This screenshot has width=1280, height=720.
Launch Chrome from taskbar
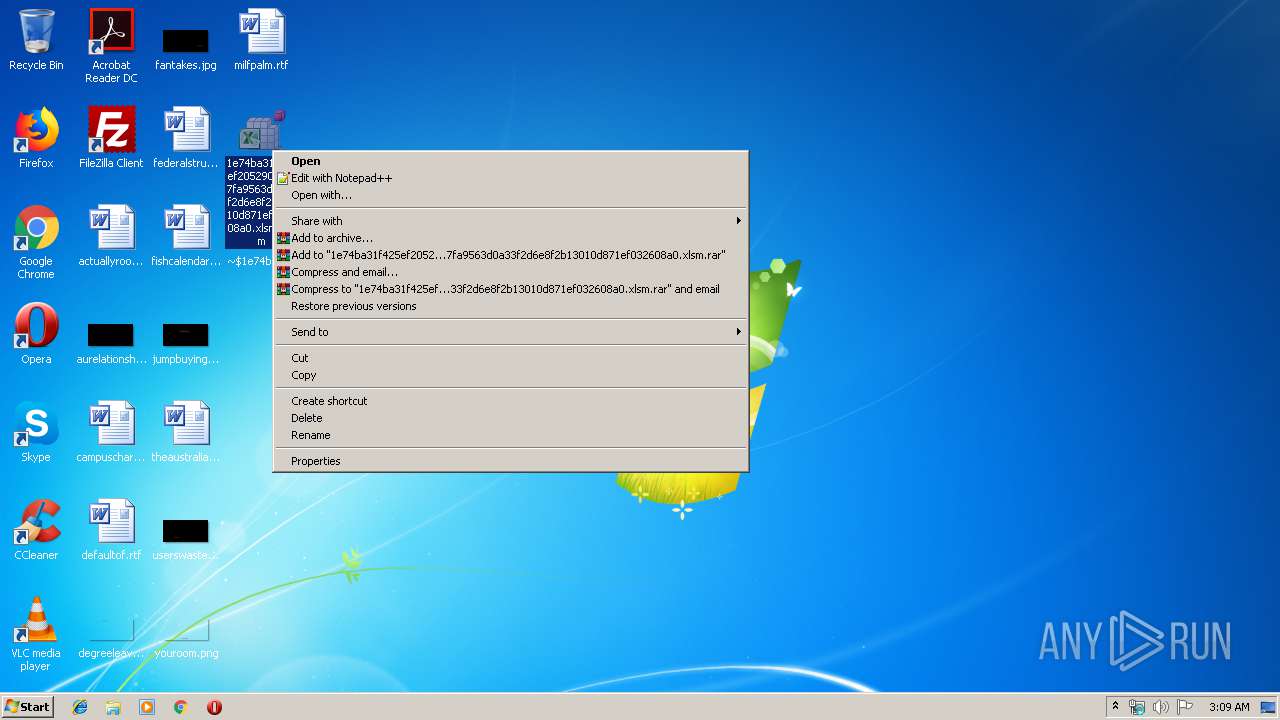181,707
